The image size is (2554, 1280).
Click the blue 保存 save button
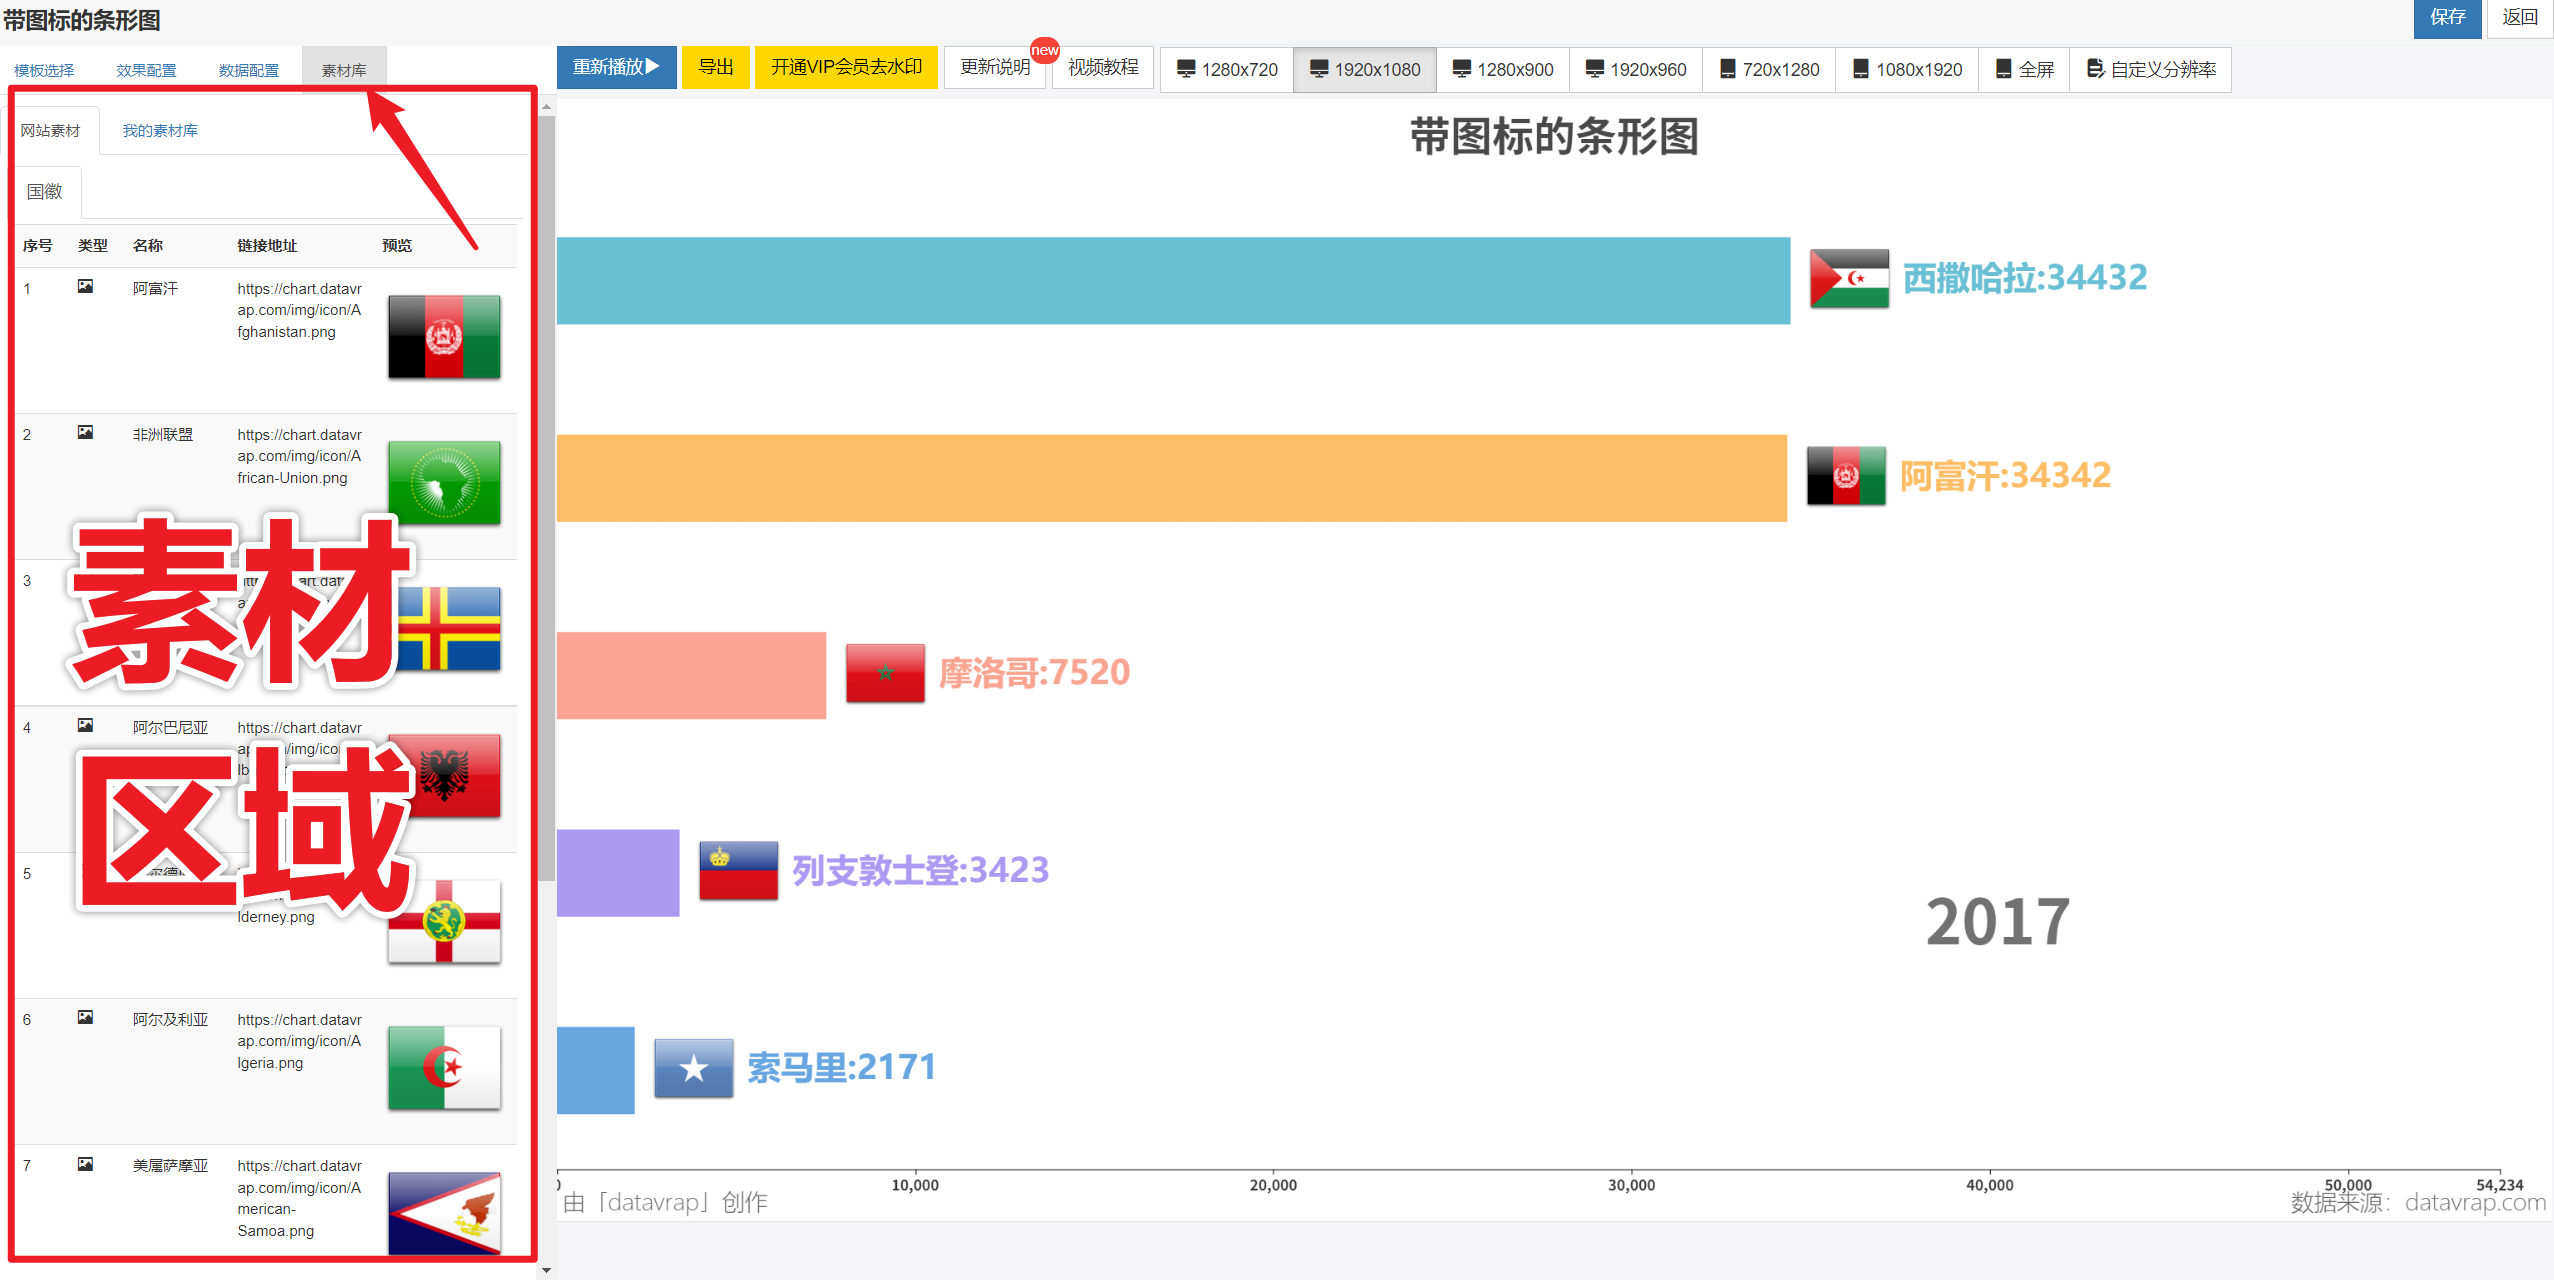point(2446,18)
